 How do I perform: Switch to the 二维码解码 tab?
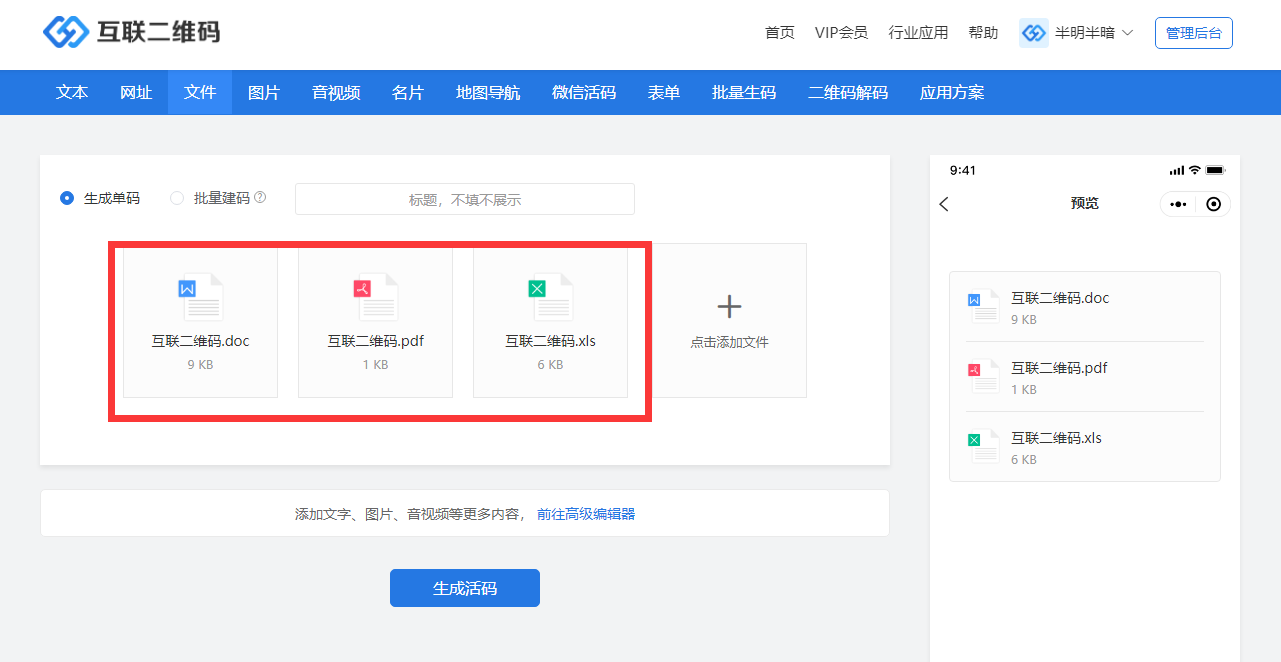[x=848, y=93]
